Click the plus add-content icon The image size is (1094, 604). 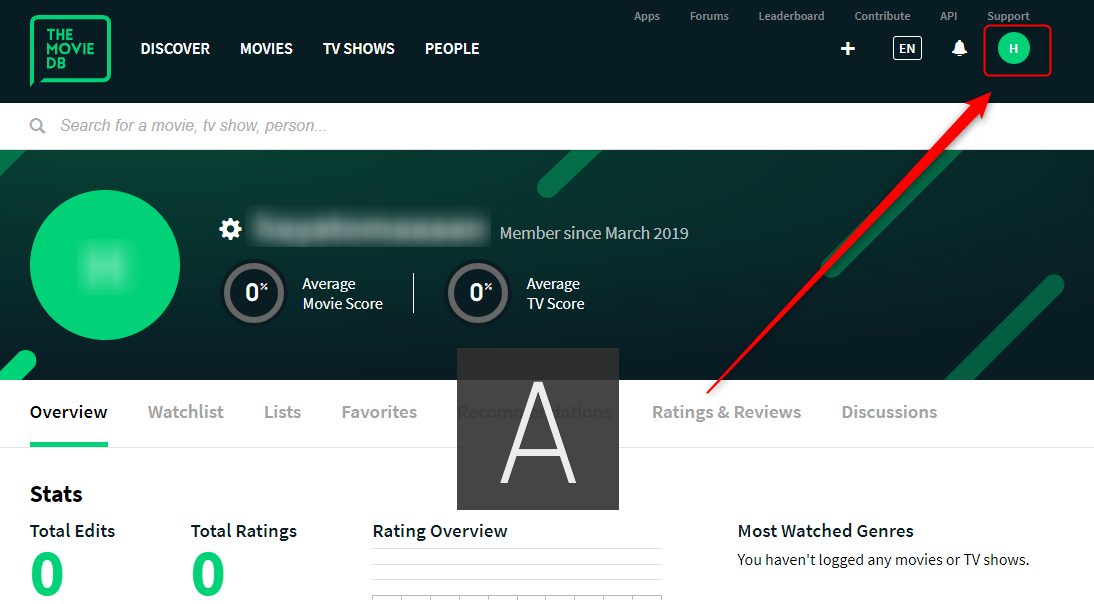(x=848, y=48)
